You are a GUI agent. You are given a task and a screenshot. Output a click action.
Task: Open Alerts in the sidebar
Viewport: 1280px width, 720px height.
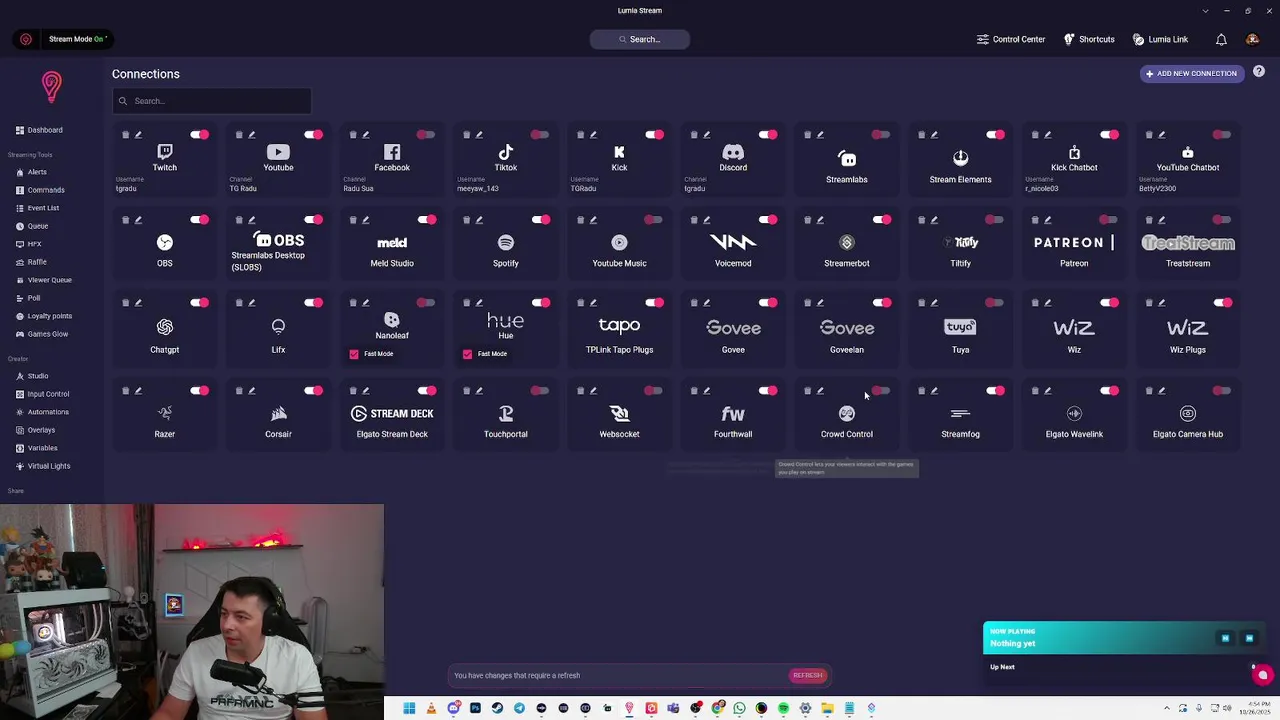tap(31, 172)
